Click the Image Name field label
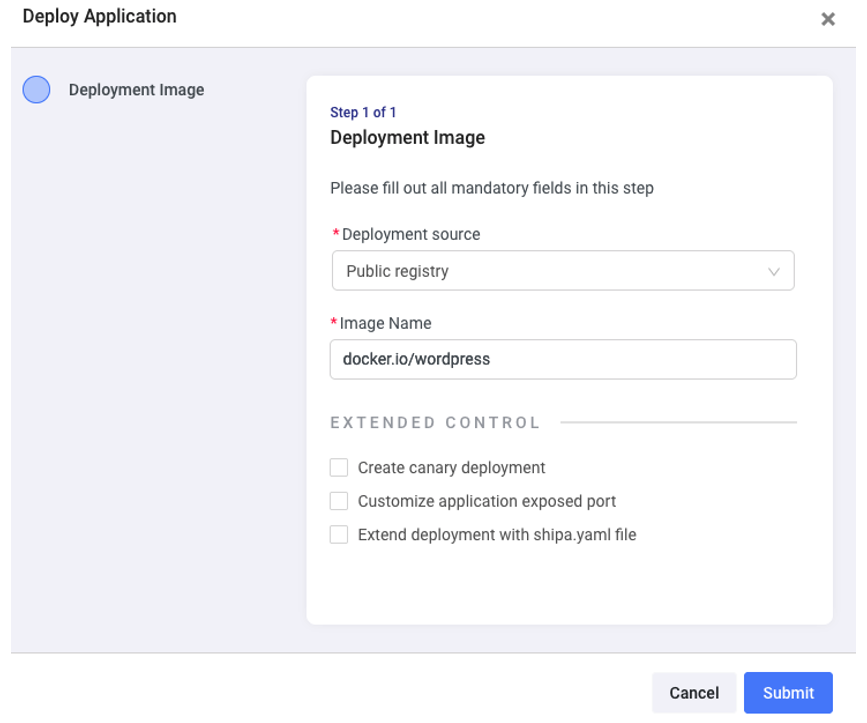Screen dimensions: 867x723 (x=385, y=323)
